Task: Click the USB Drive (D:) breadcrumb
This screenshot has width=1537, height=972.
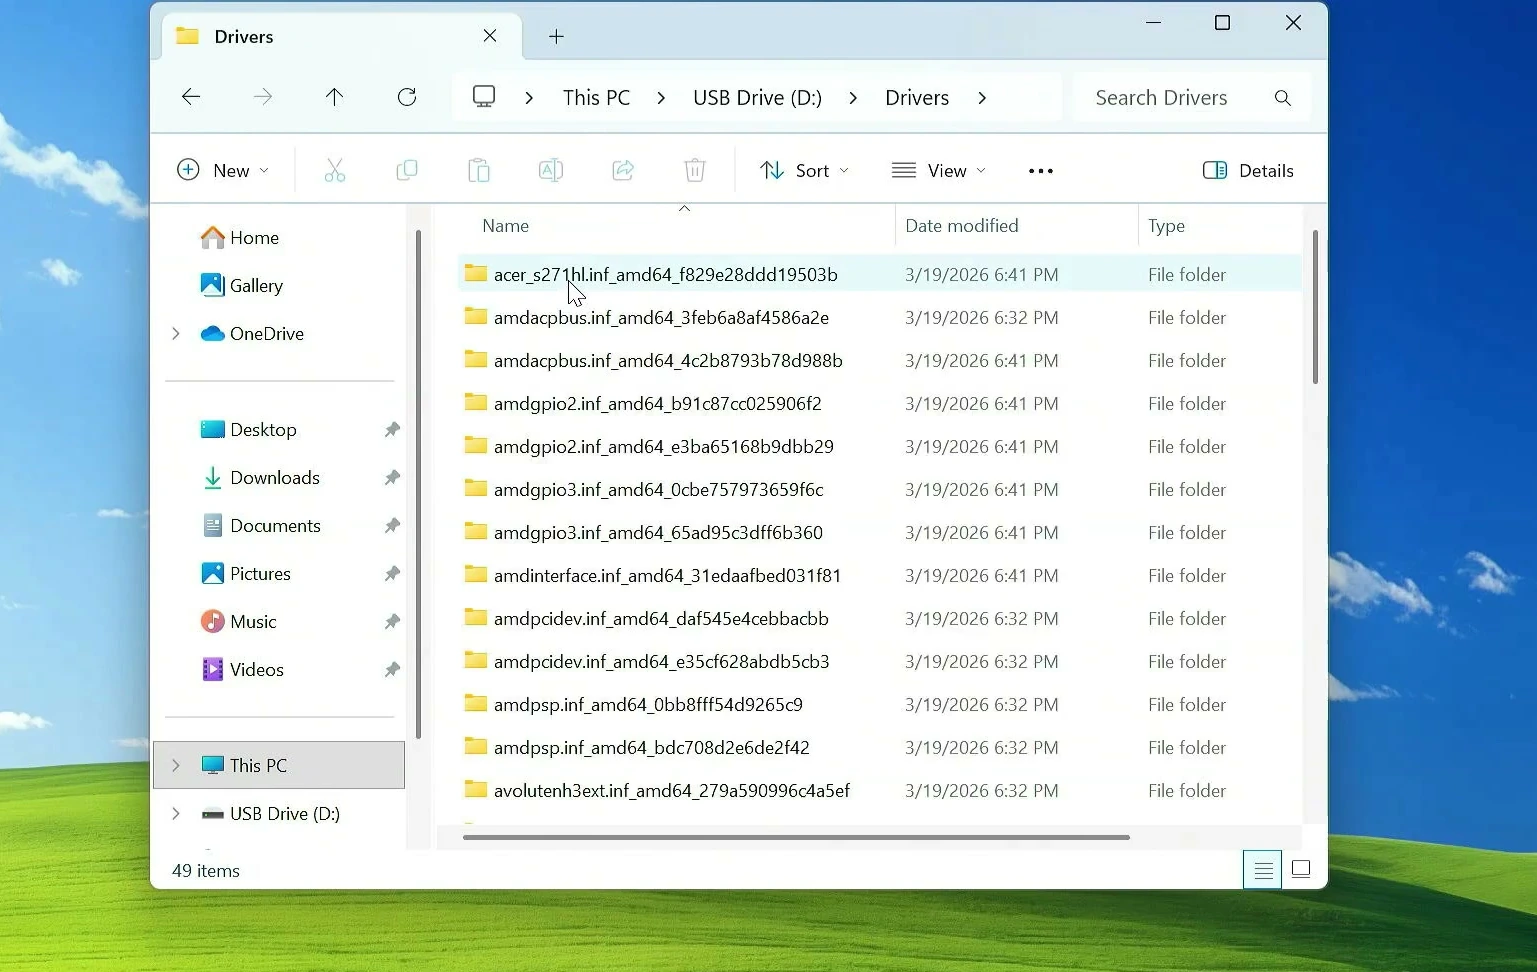Action: point(758,98)
